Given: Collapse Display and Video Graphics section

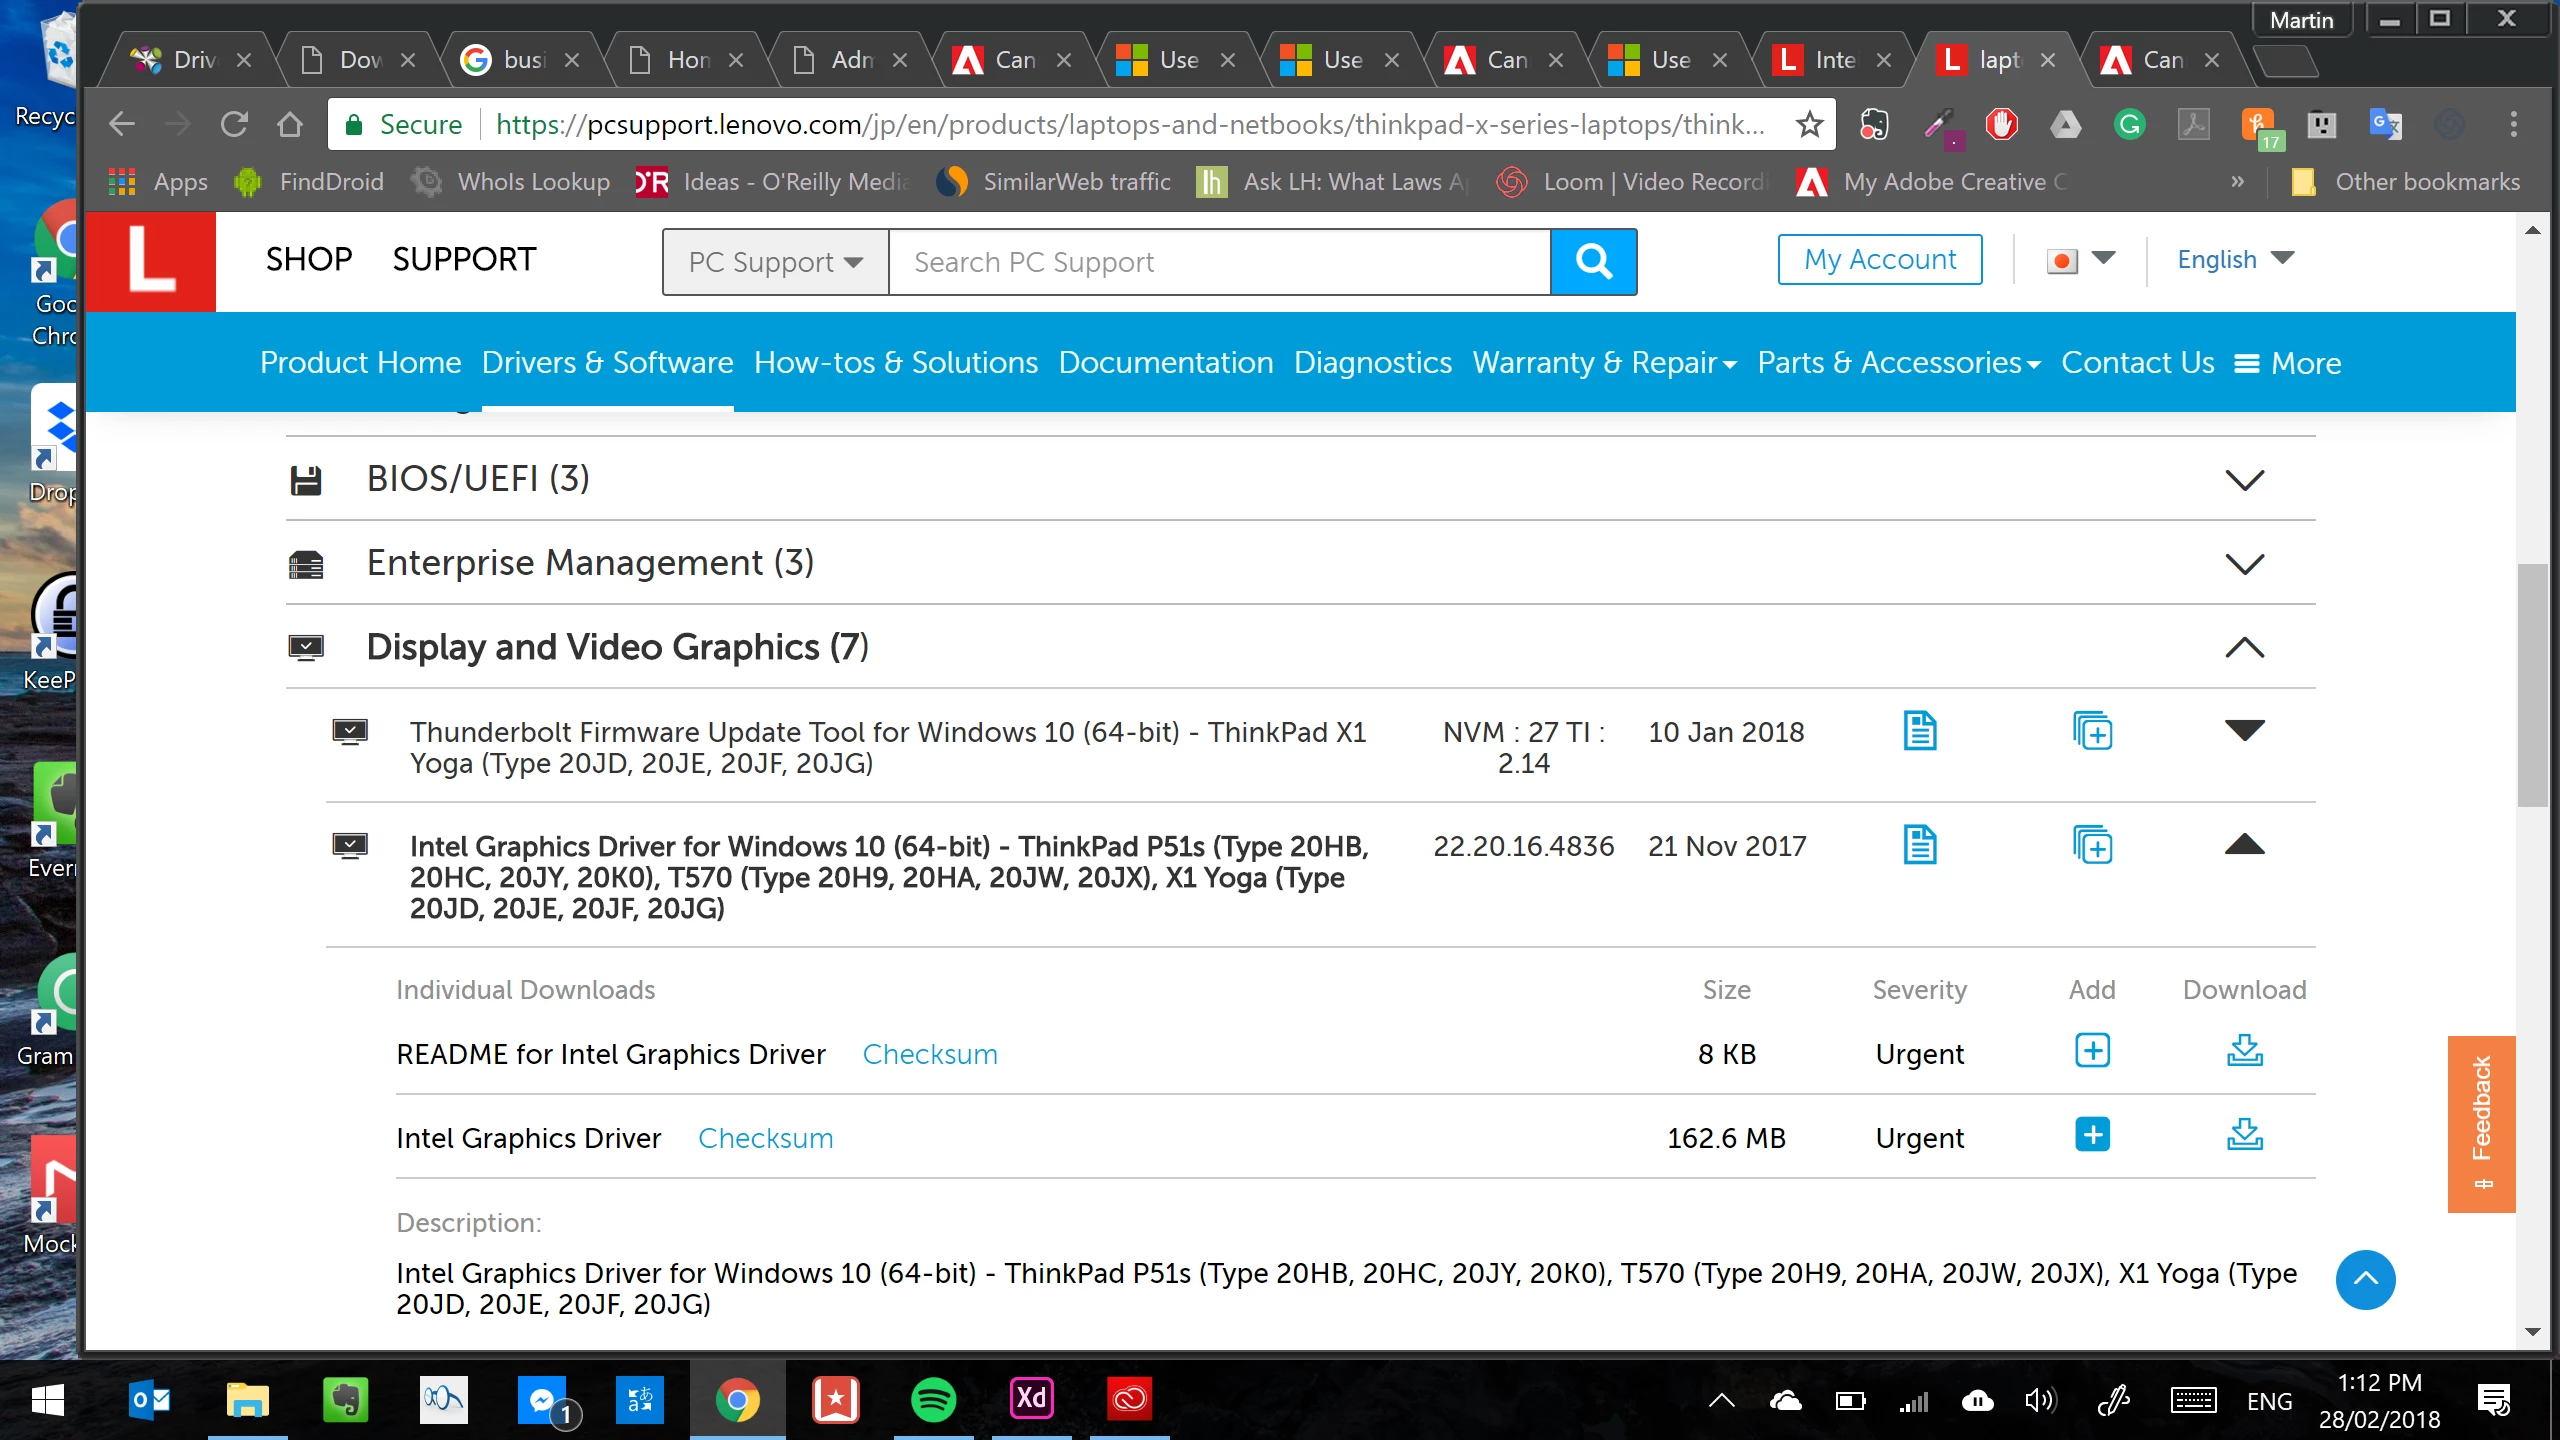Looking at the screenshot, I should [x=2243, y=647].
